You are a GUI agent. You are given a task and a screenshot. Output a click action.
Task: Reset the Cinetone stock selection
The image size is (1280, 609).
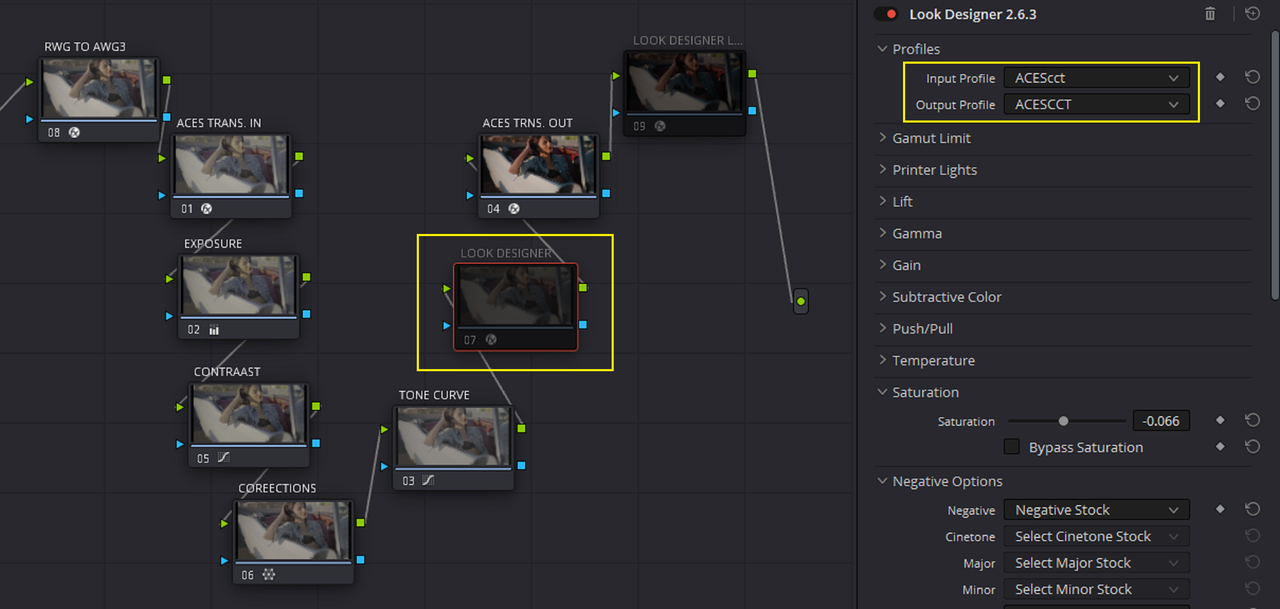point(1252,536)
